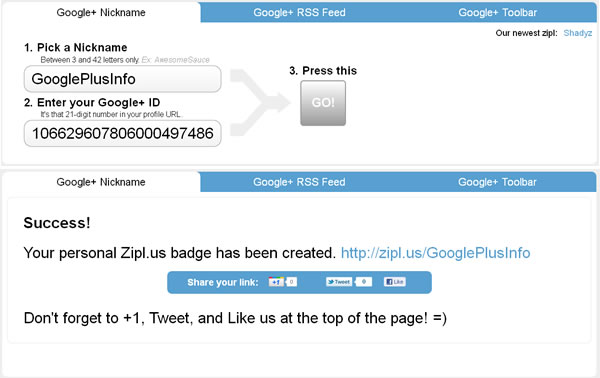Switch to Google+ Toolbar tab above the nickname form

[x=497, y=13]
